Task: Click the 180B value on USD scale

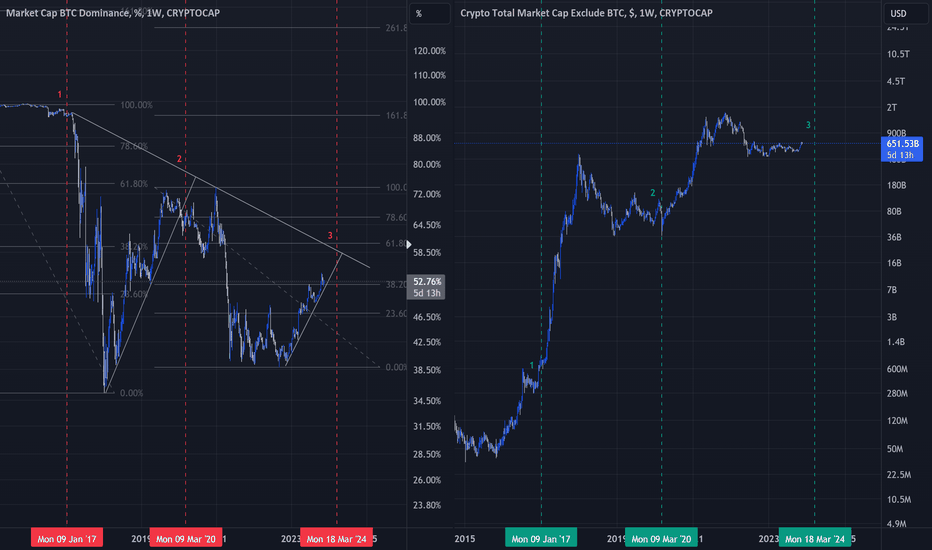Action: (896, 186)
